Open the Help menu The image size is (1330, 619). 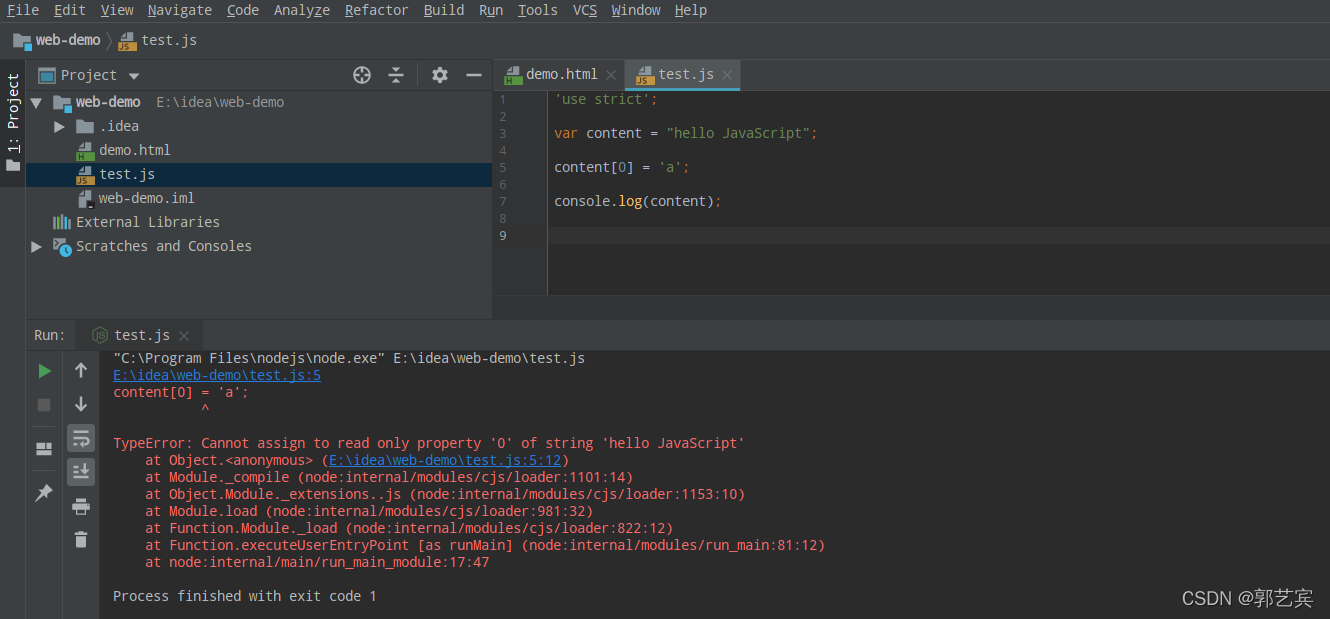[691, 10]
